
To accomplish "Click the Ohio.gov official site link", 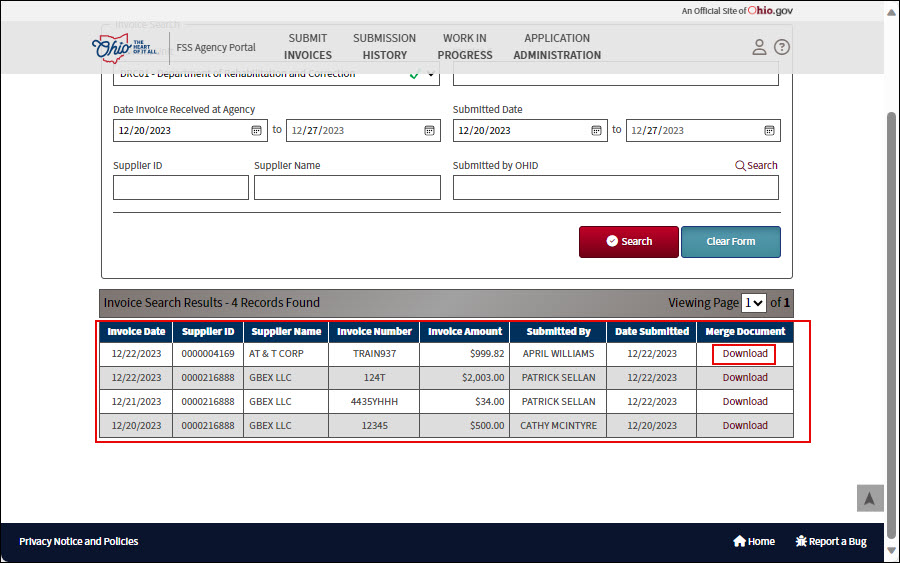I will coord(770,10).
